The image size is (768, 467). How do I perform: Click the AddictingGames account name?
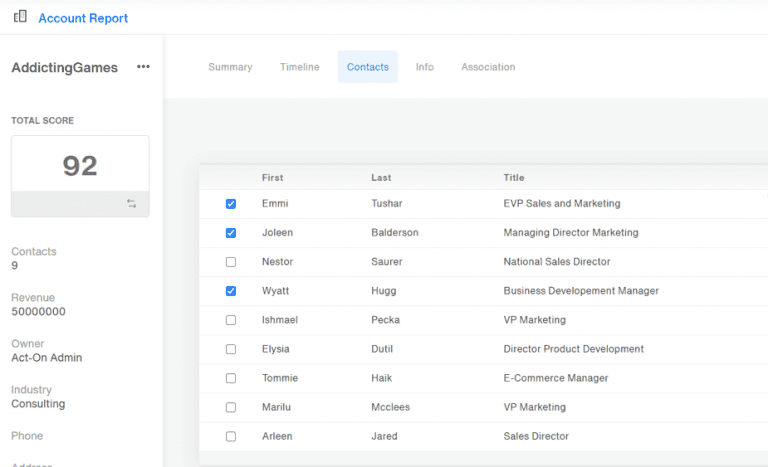[65, 68]
